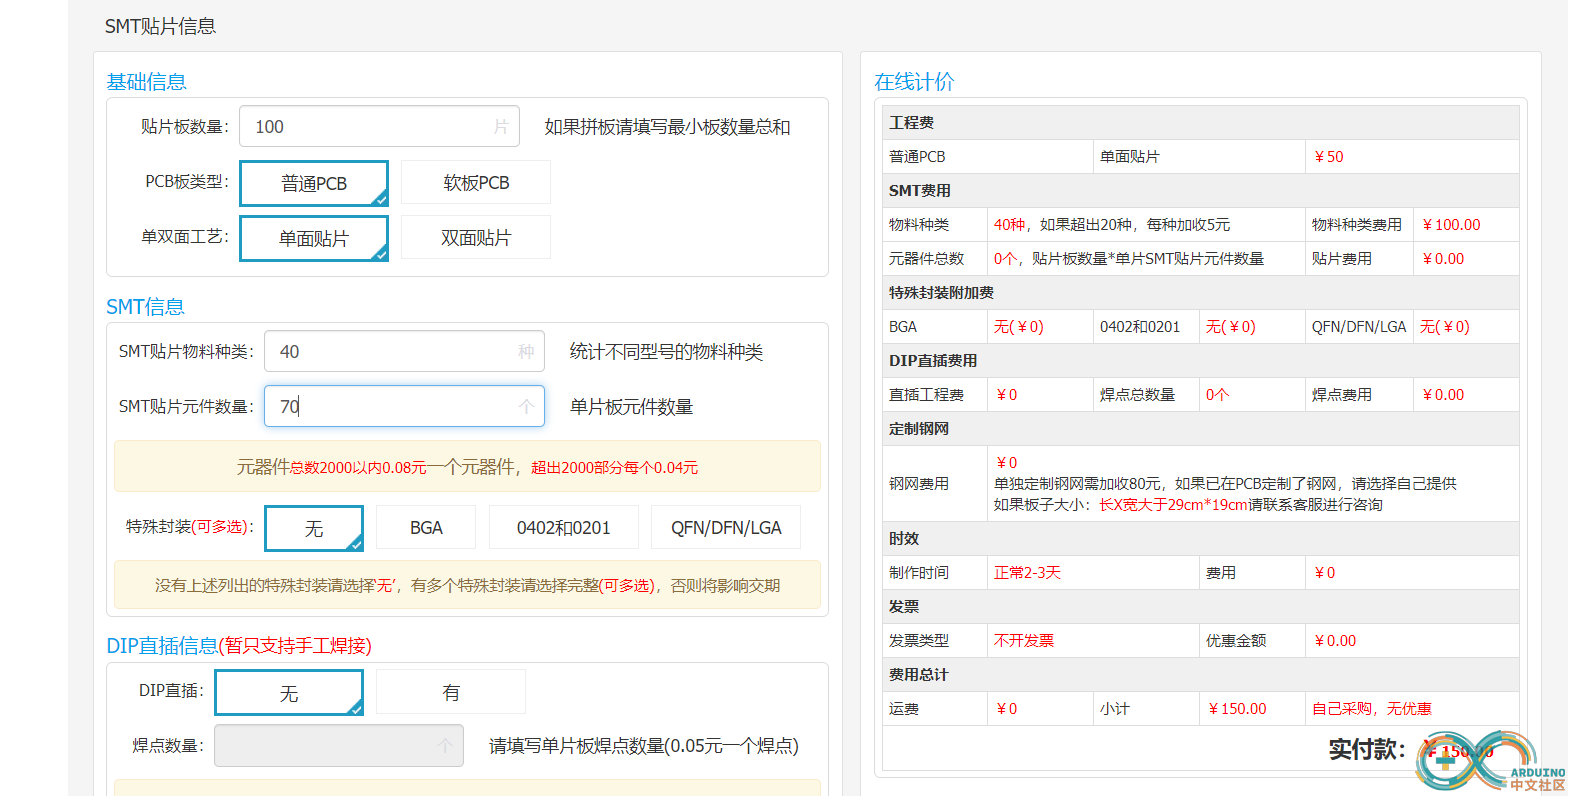Image resolution: width=1570 pixels, height=796 pixels.
Task: Click the 自己采购，无优惠 note
Action: [1371, 709]
